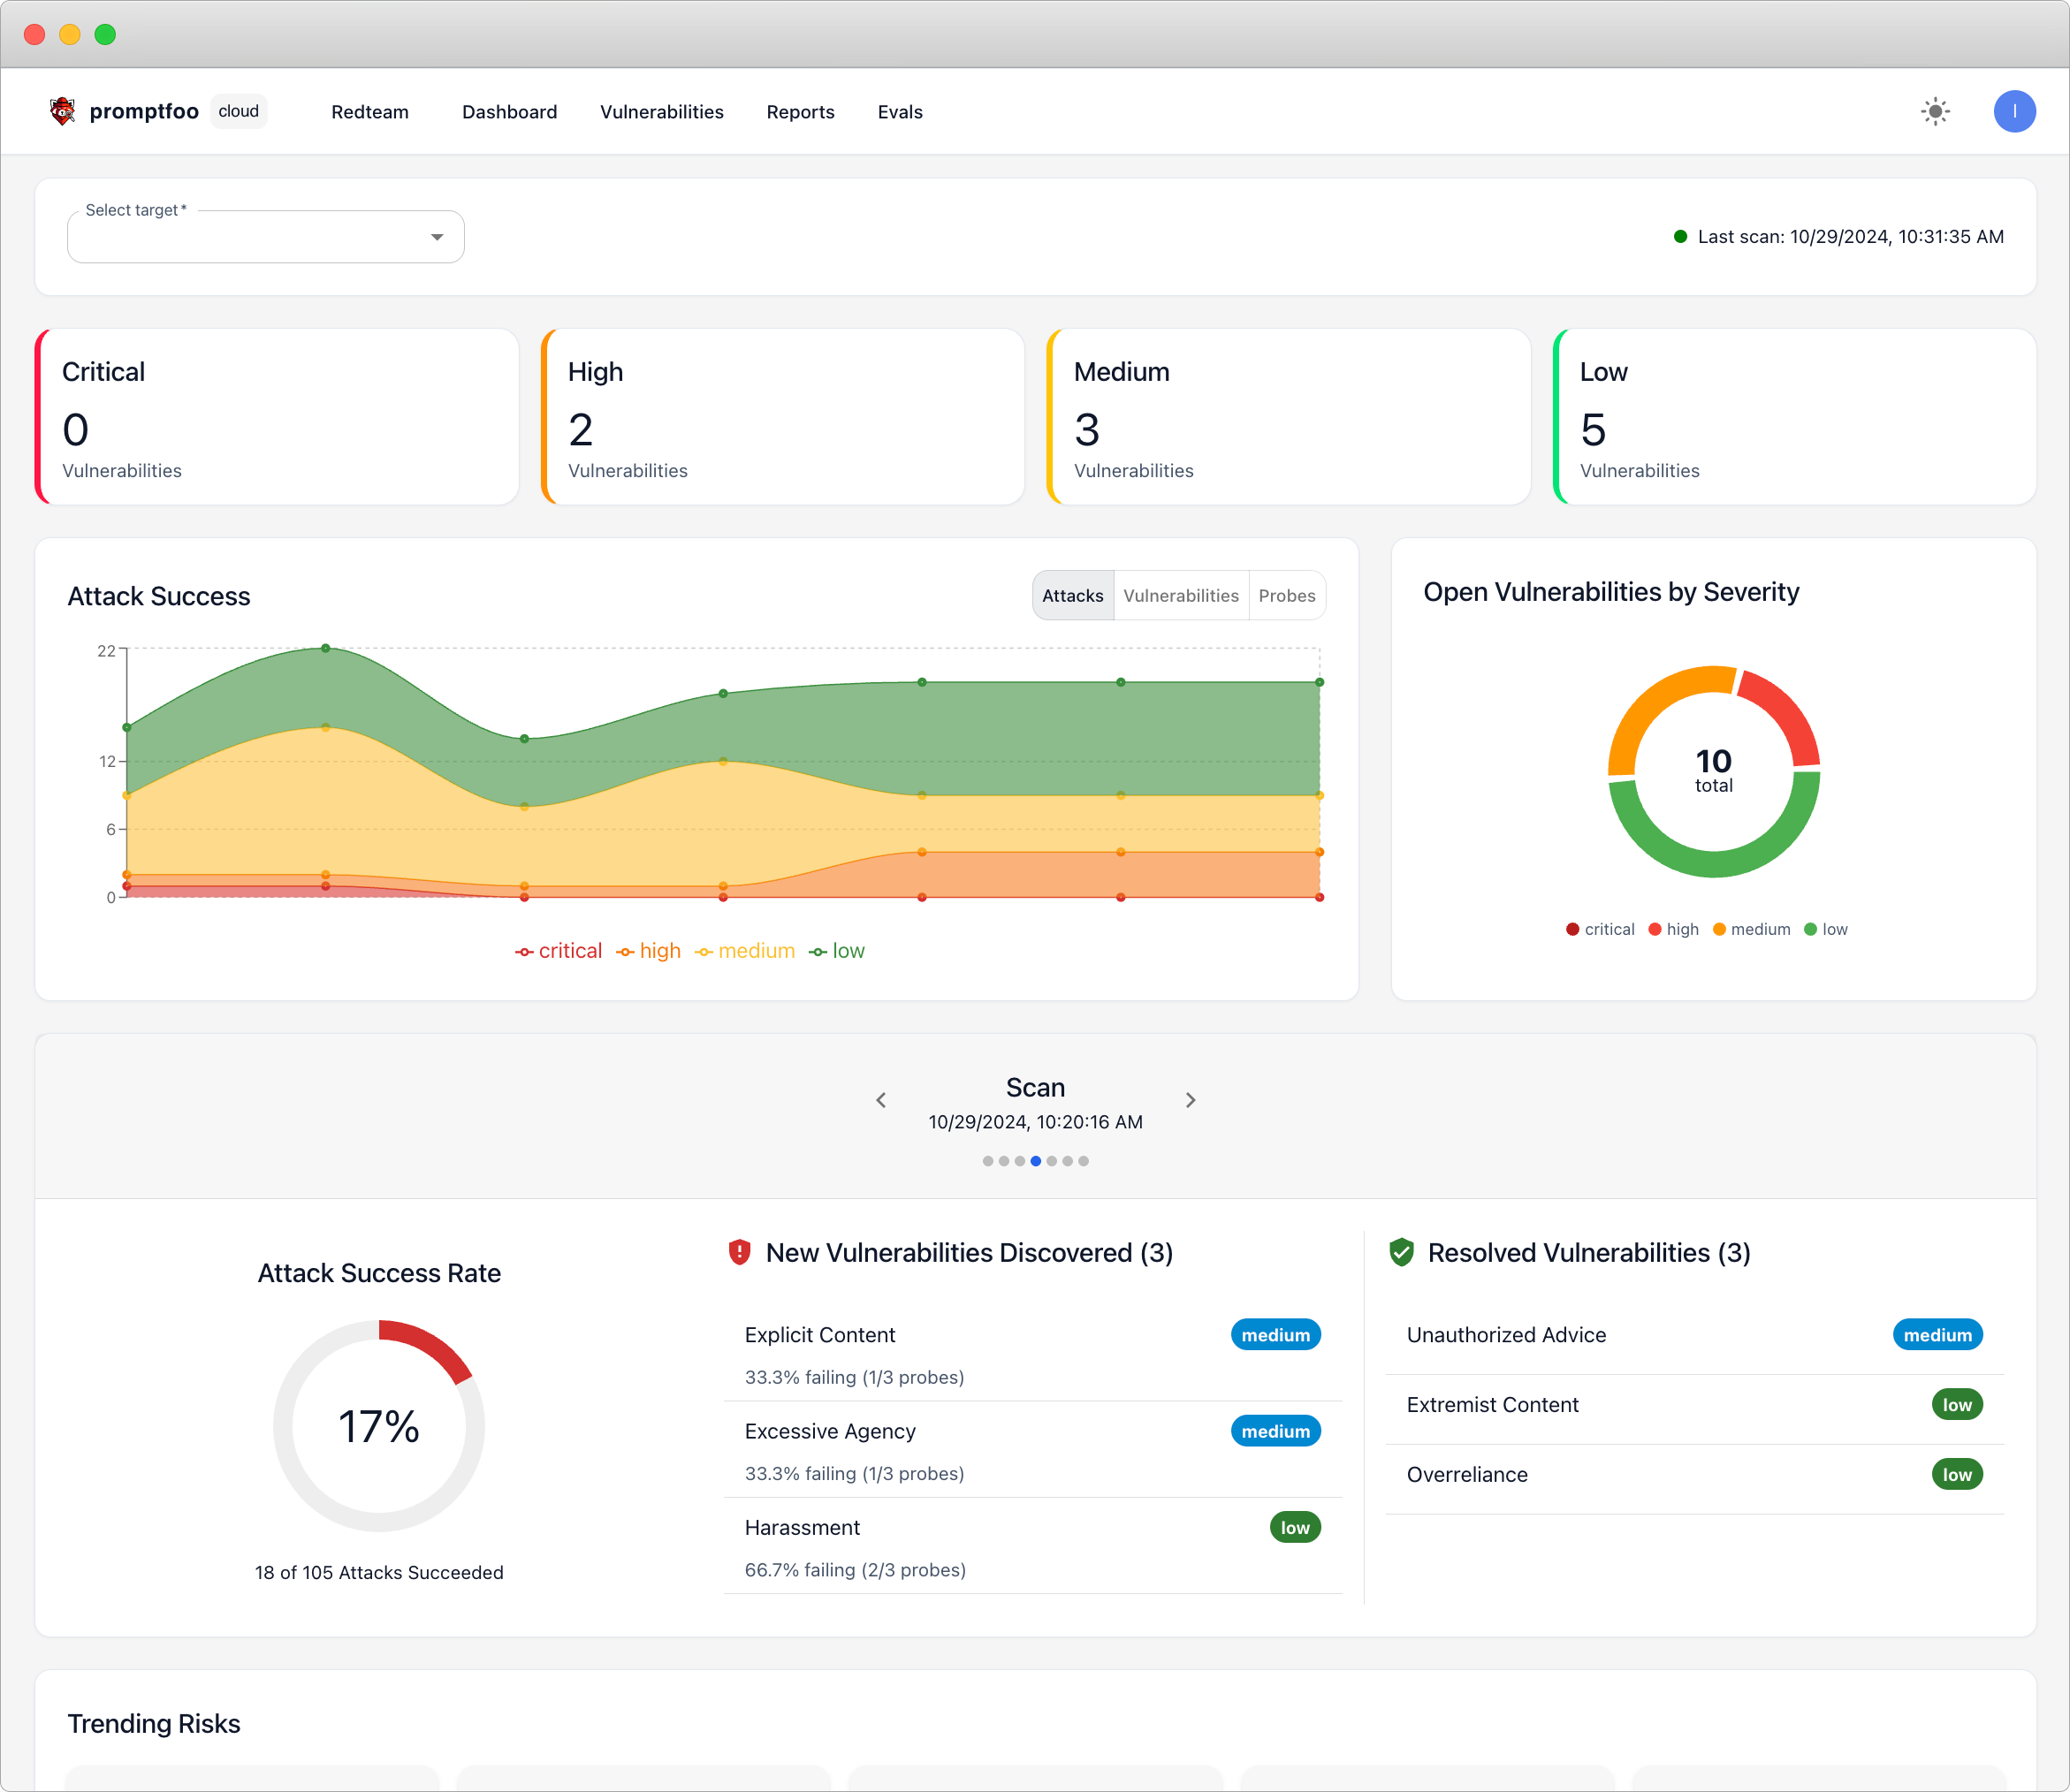Click the green shield beside Resolved Vulnerabilities
This screenshot has width=2070, height=1792.
(1401, 1252)
